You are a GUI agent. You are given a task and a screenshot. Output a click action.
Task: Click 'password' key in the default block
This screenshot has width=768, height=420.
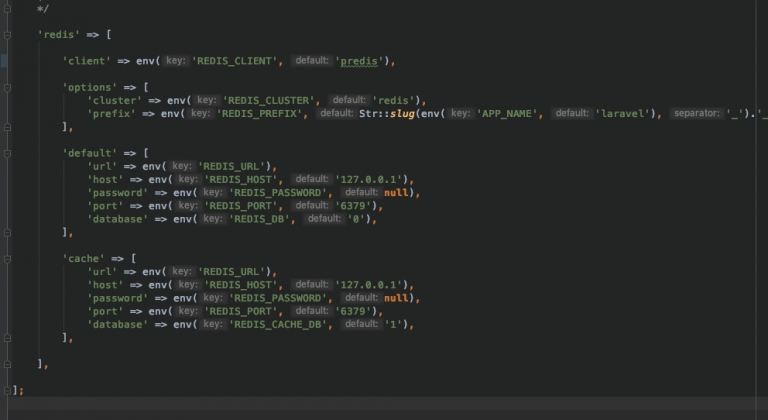point(118,193)
